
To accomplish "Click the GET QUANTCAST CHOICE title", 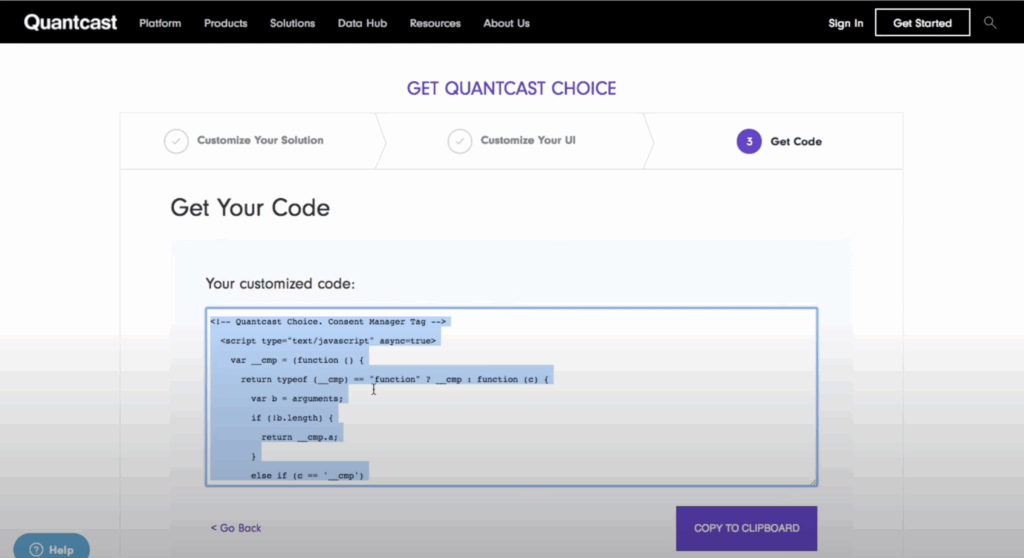I will [x=511, y=88].
